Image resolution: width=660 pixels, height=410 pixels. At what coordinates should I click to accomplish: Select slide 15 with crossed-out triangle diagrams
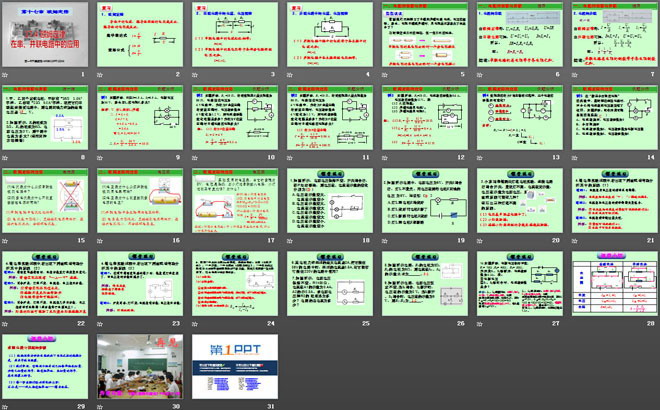(47, 198)
